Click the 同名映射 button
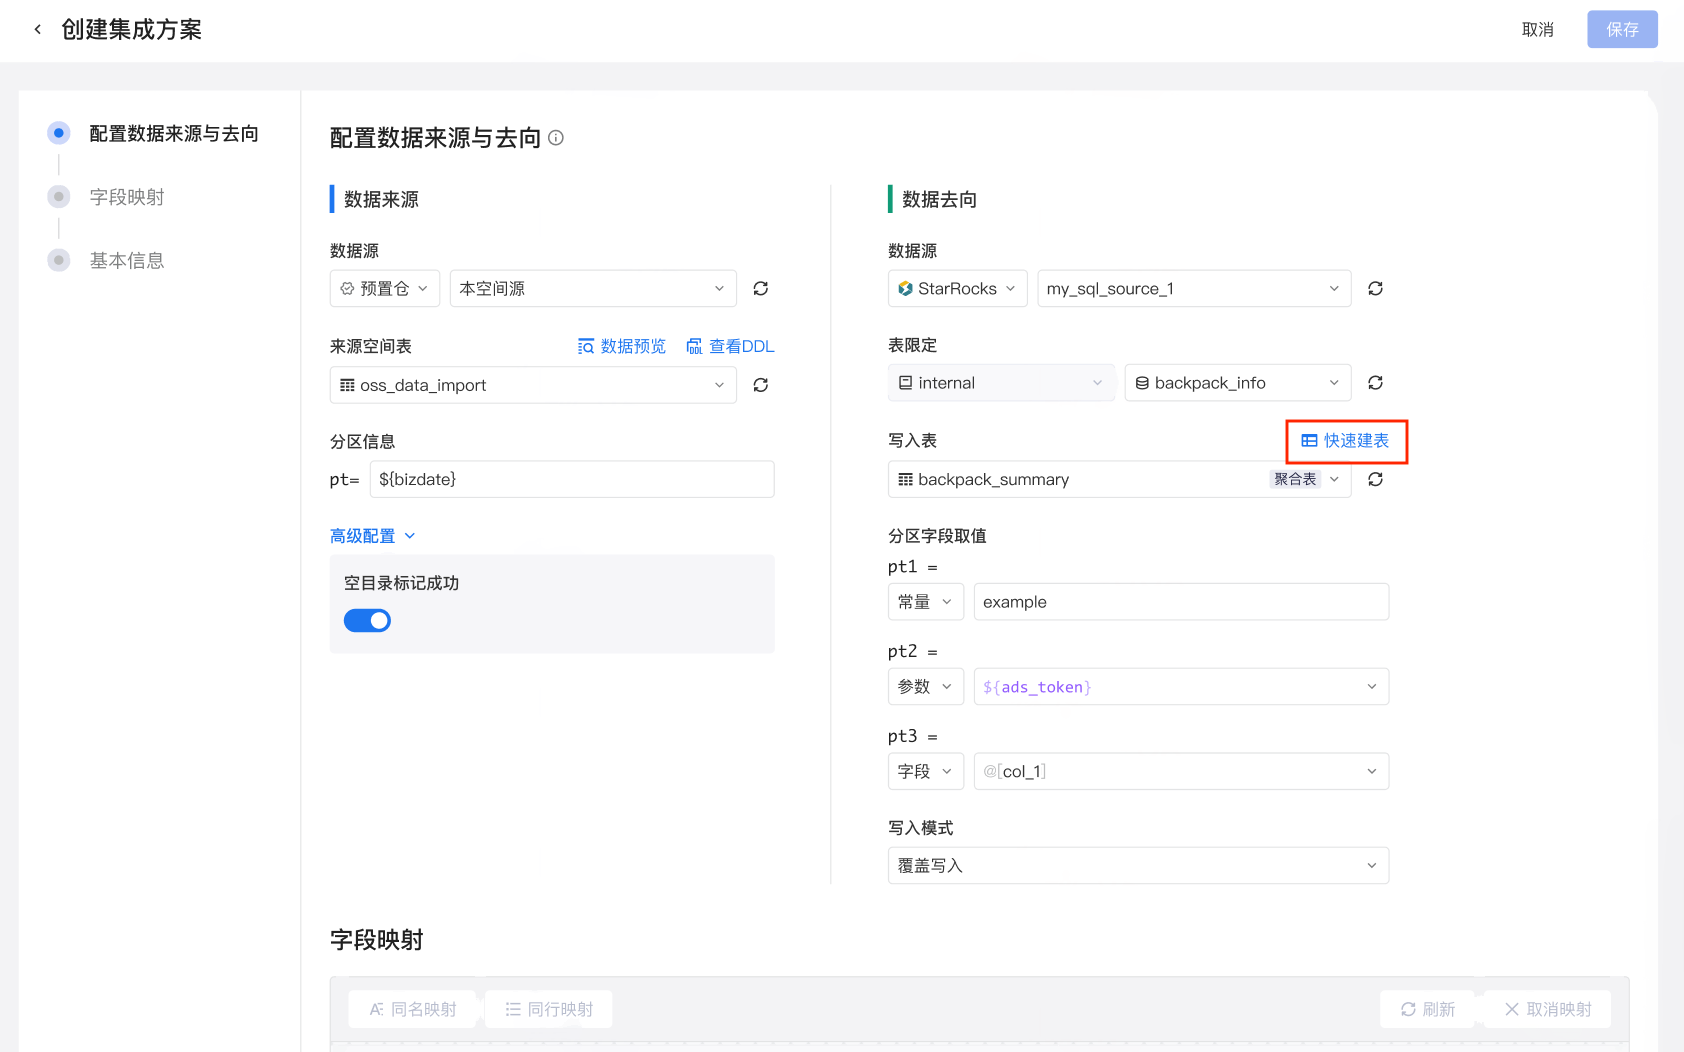Viewport: 1684px width, 1052px height. [412, 1010]
